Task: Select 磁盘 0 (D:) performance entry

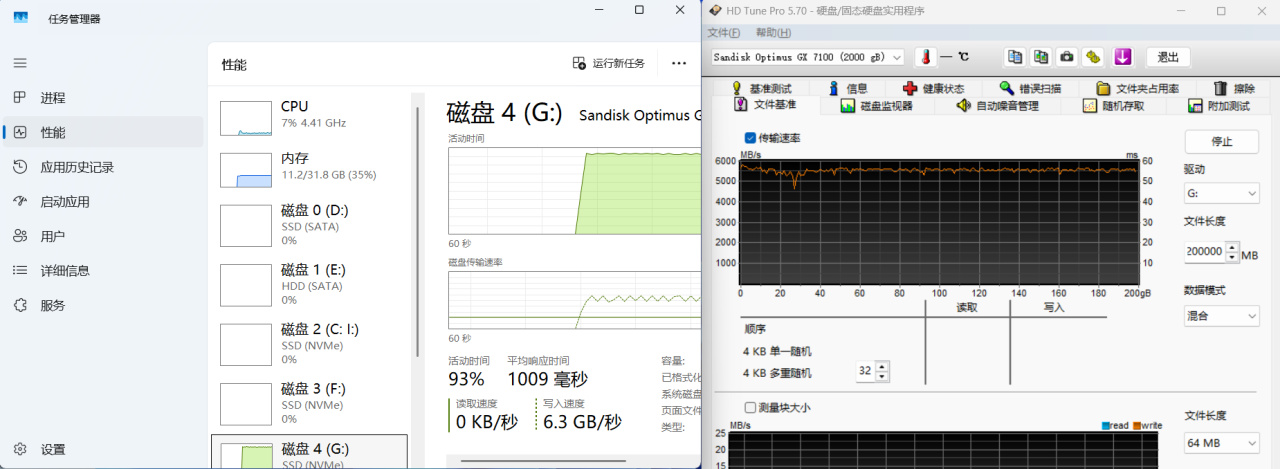Action: 309,225
